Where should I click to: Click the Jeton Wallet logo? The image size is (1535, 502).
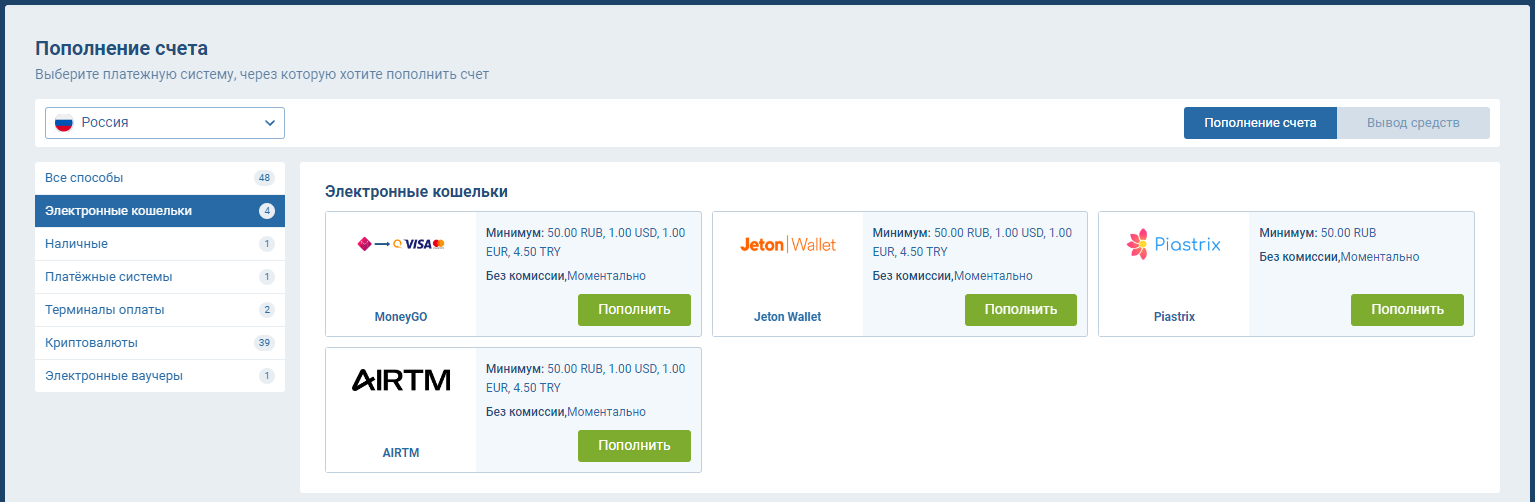(x=787, y=244)
